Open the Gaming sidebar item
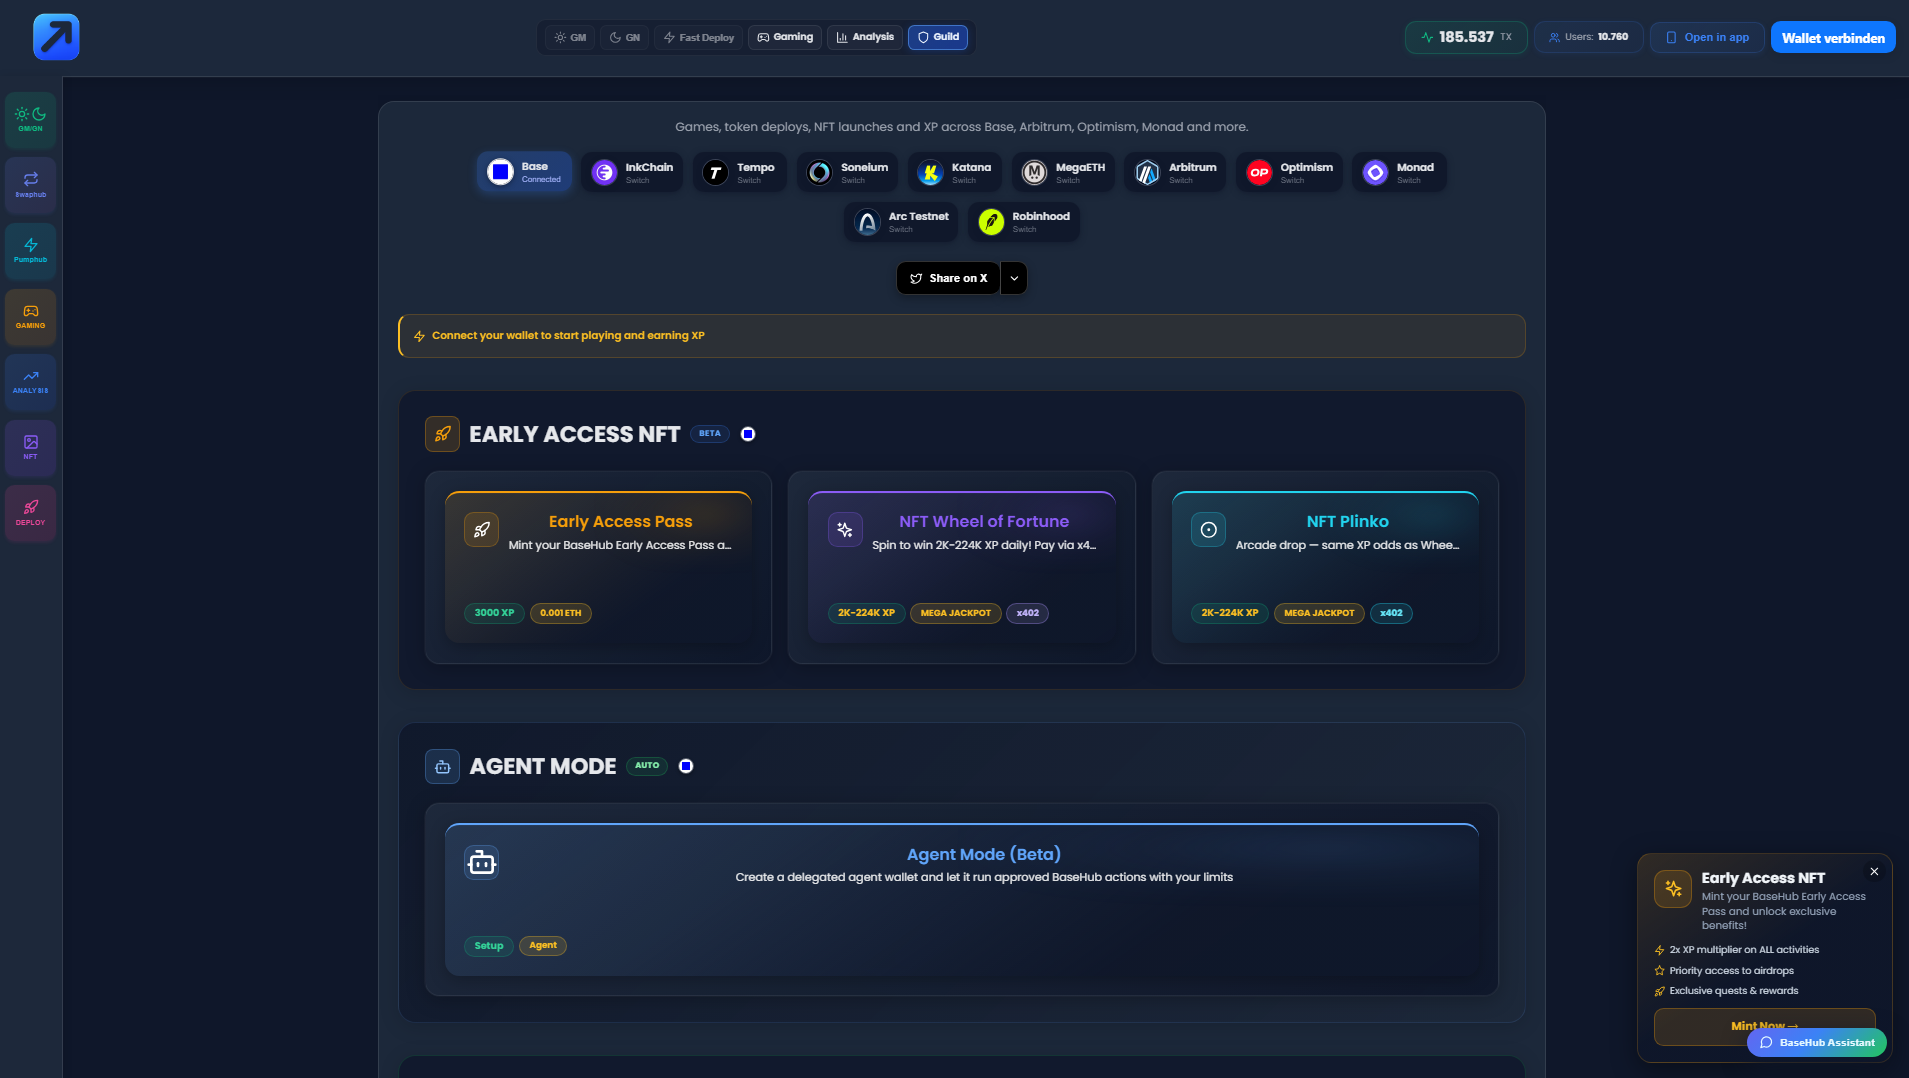1909x1078 pixels. tap(30, 317)
